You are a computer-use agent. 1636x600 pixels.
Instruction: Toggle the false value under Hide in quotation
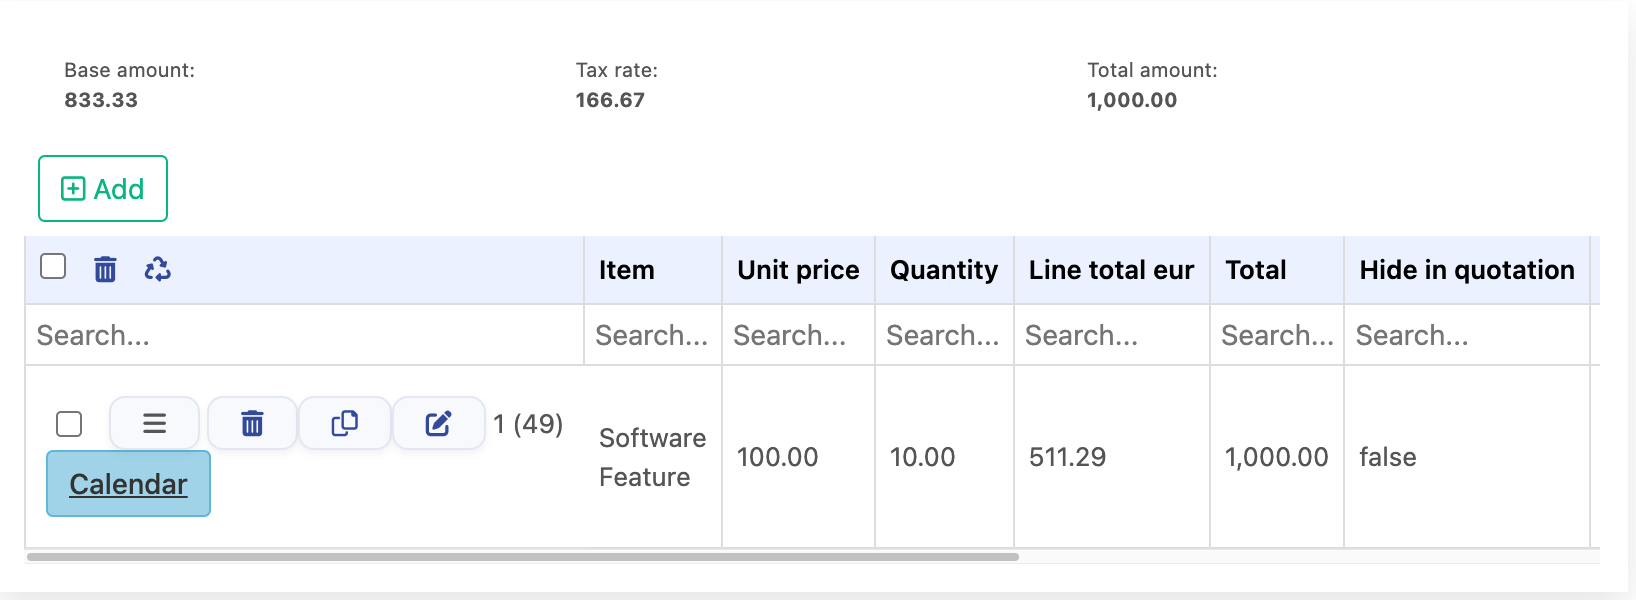1388,457
